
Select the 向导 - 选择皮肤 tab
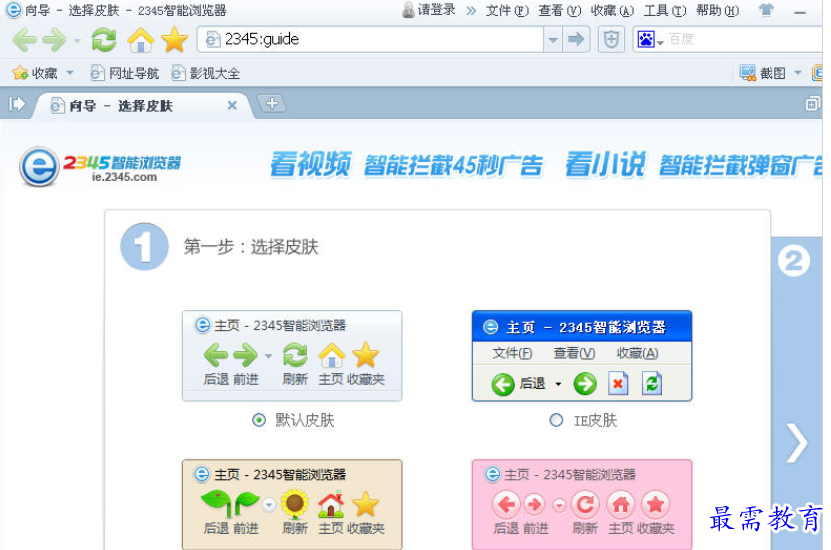pos(138,105)
